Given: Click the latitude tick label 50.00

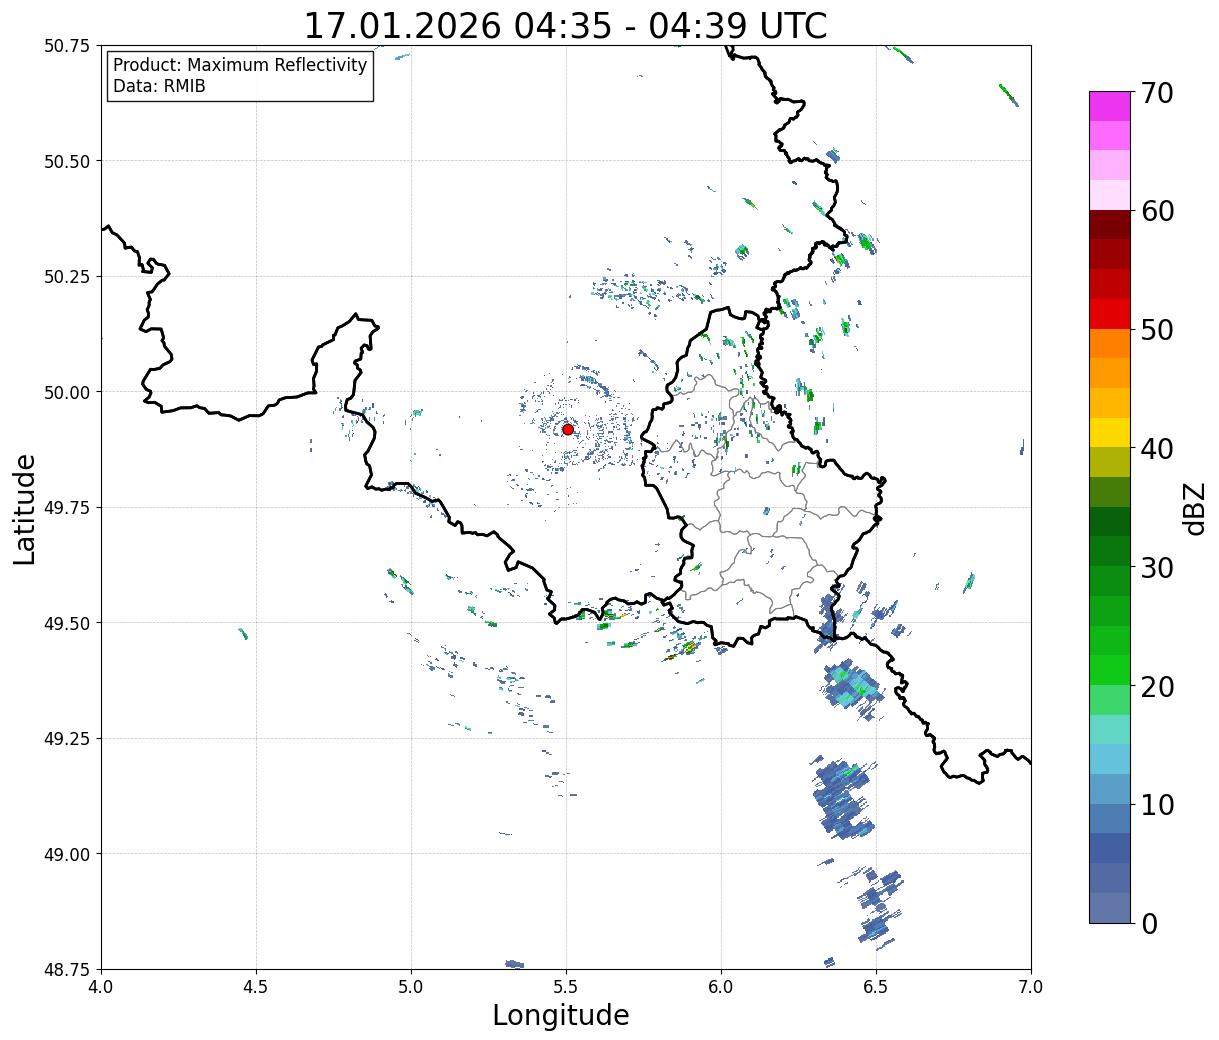Looking at the screenshot, I should 67,392.
